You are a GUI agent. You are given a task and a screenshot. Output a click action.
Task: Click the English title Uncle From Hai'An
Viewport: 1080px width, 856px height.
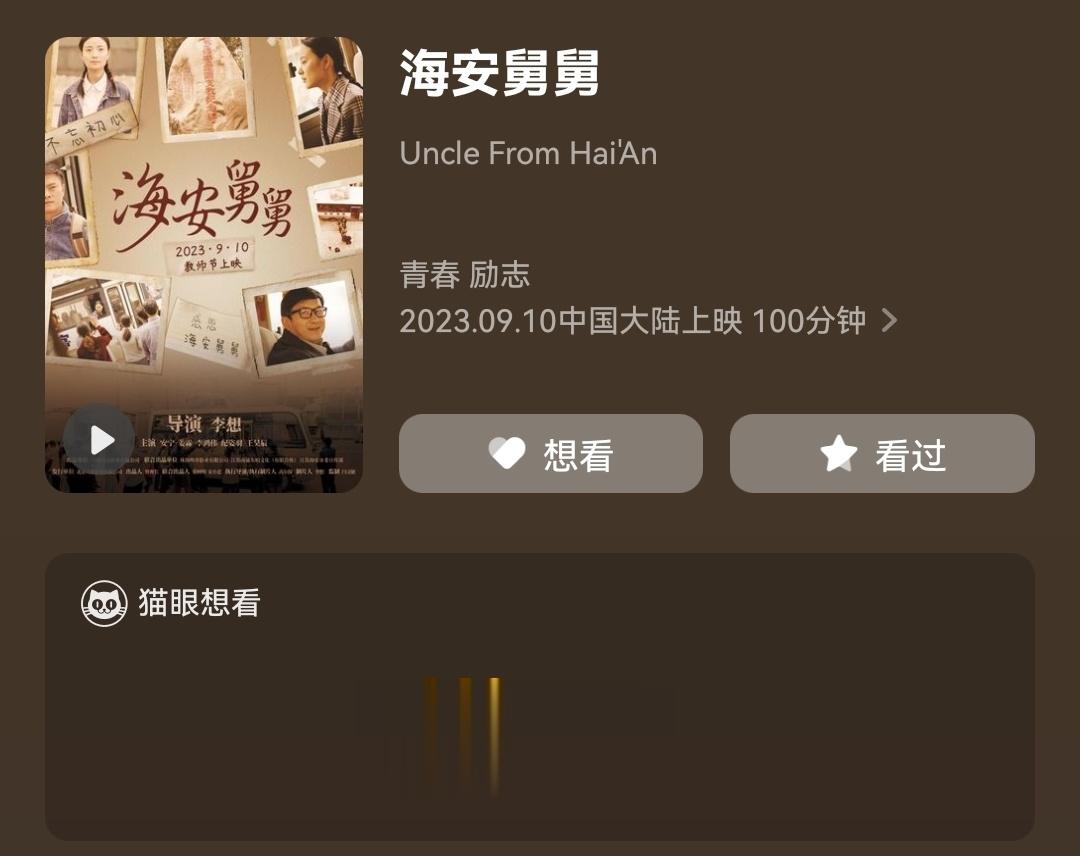(x=528, y=153)
